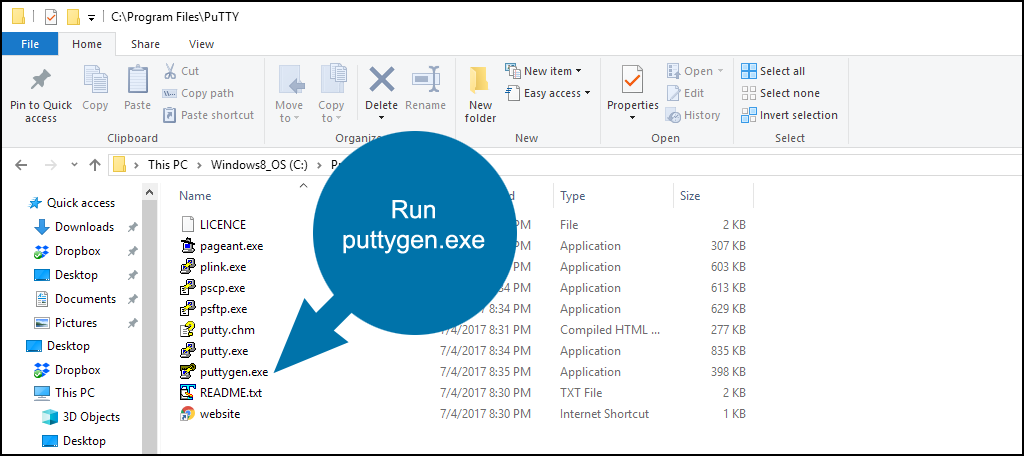
Task: Click the website Chrome shortcut icon
Action: (x=188, y=414)
